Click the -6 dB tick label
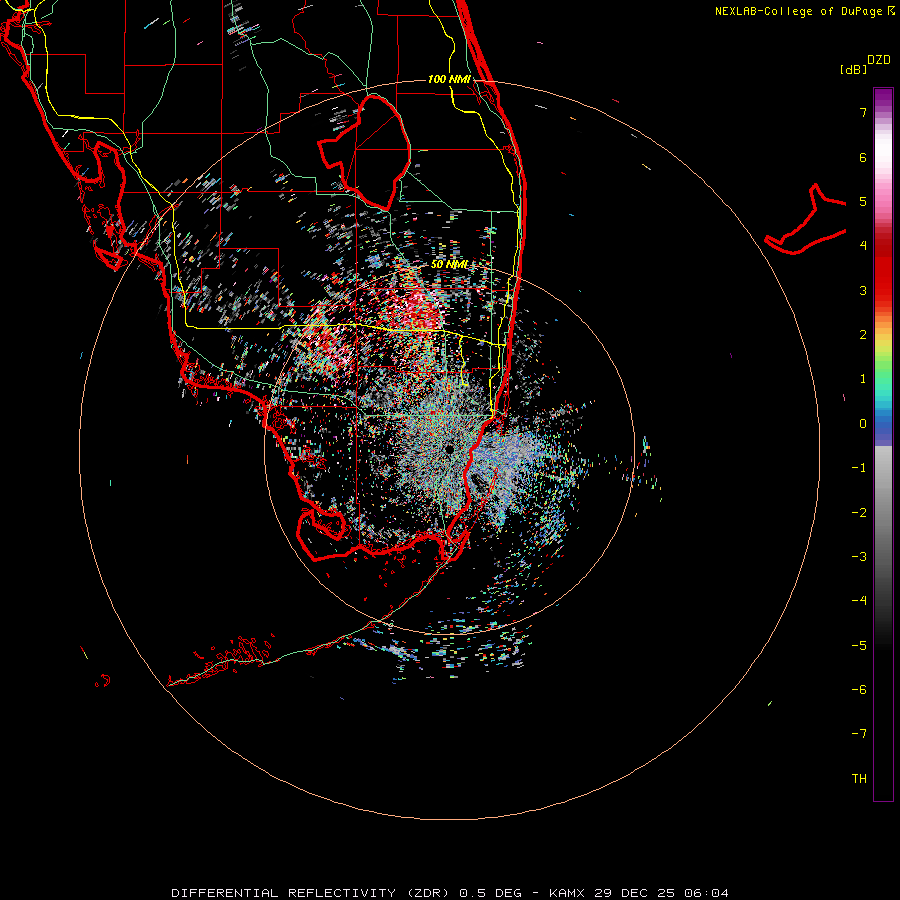900x900 pixels. pos(859,690)
